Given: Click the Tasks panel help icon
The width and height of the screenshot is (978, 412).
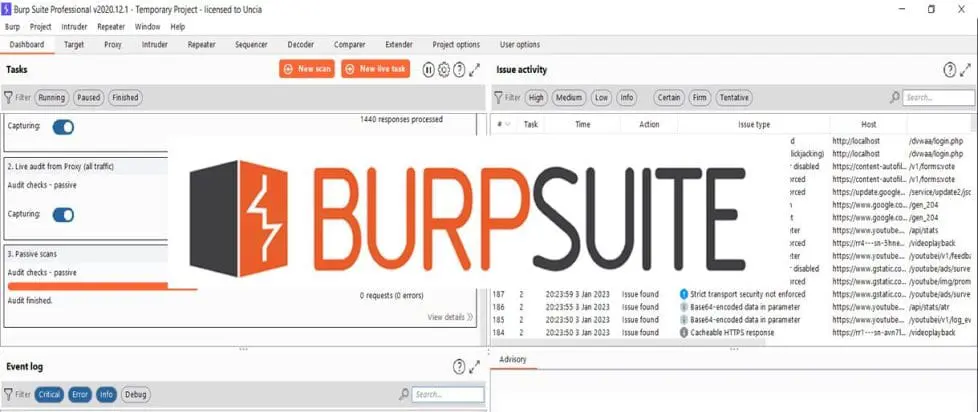Looking at the screenshot, I should (x=459, y=69).
